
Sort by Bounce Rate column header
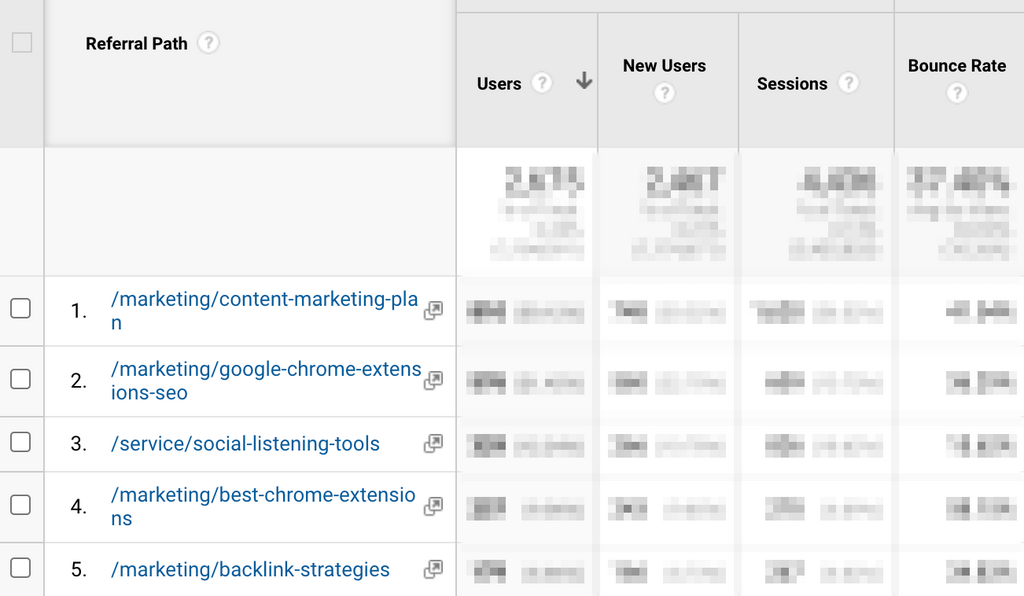tap(956, 66)
